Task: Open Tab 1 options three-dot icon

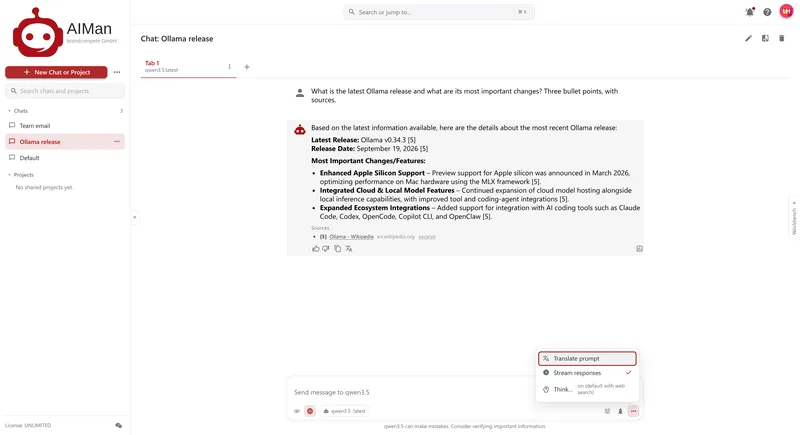Action: (229, 67)
